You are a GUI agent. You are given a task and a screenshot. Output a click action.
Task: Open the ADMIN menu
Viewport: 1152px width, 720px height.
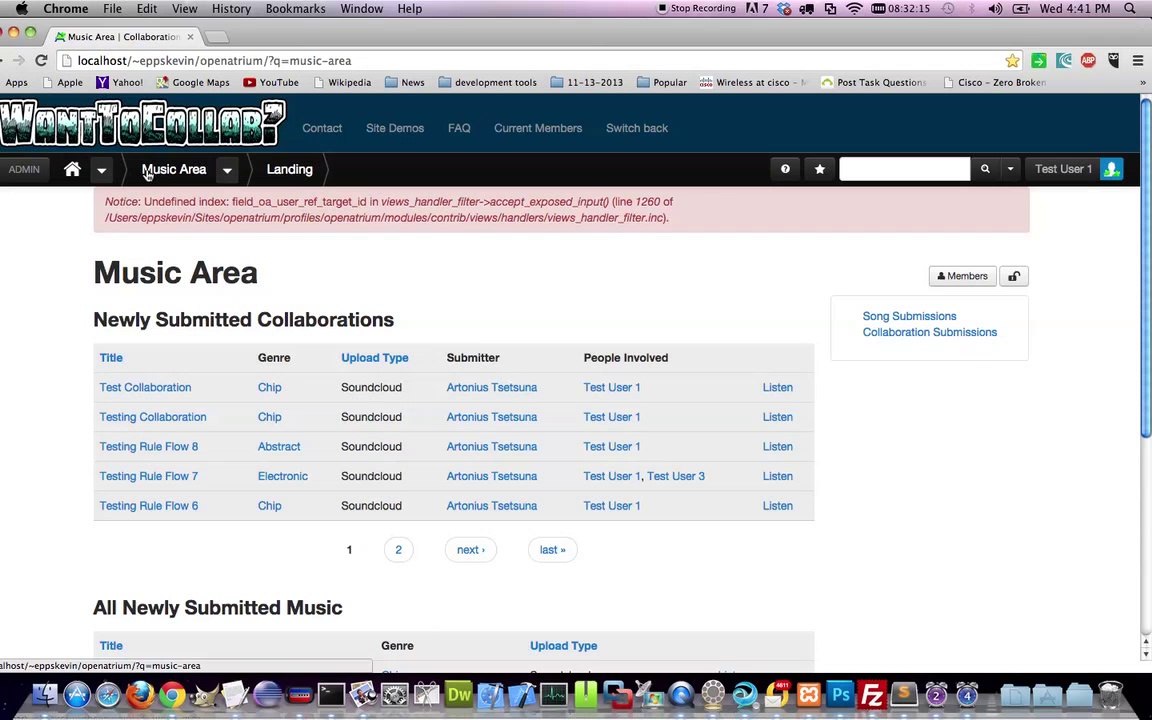24,169
